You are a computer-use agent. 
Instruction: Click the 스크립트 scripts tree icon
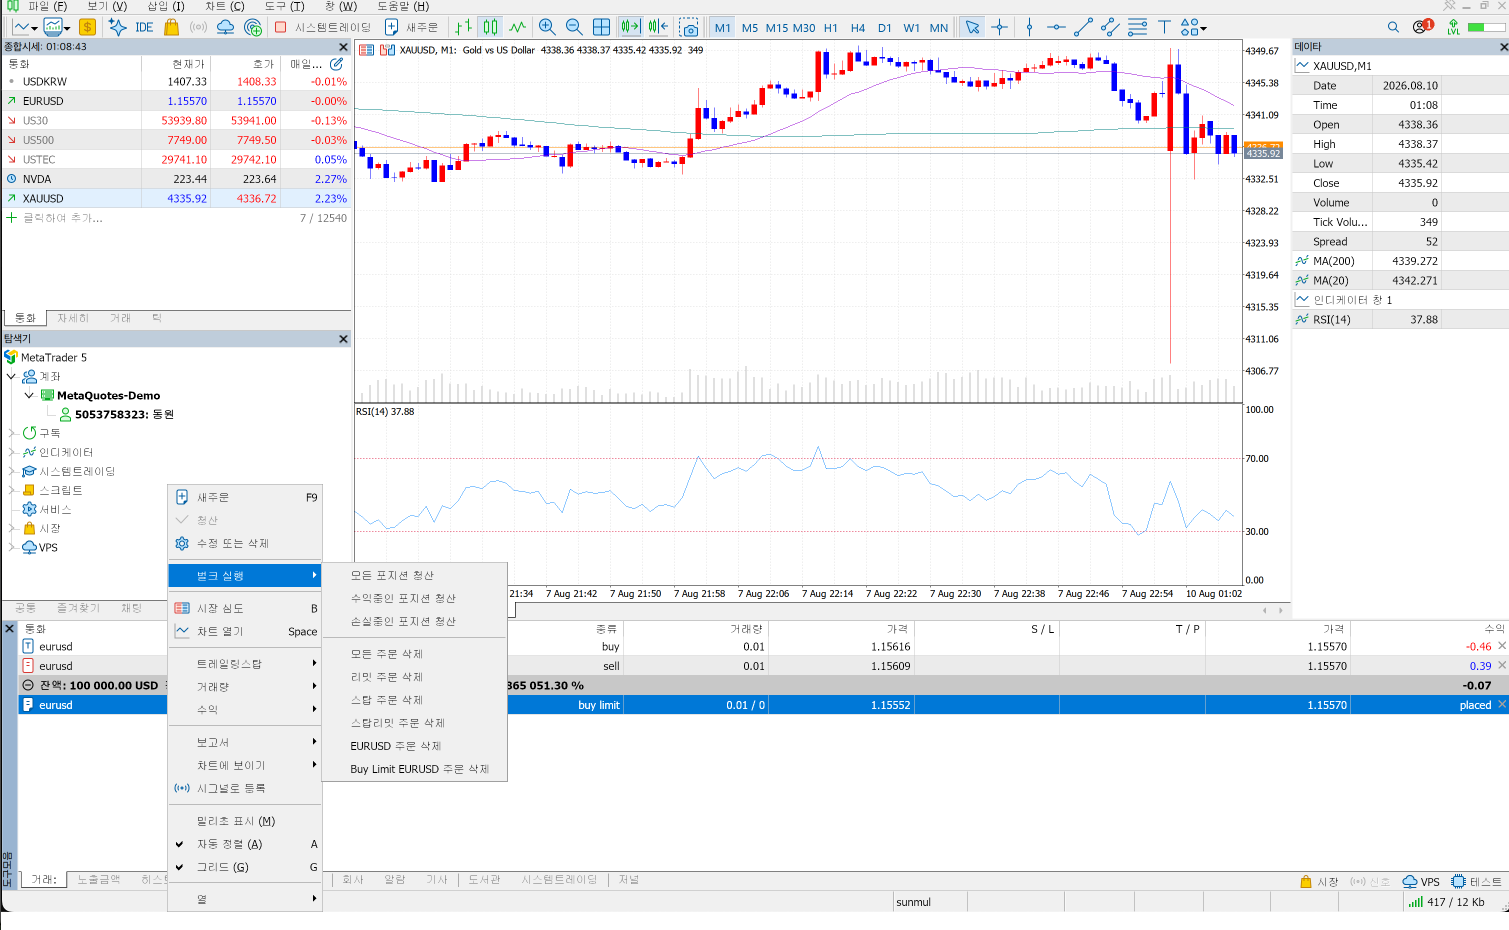(x=29, y=490)
